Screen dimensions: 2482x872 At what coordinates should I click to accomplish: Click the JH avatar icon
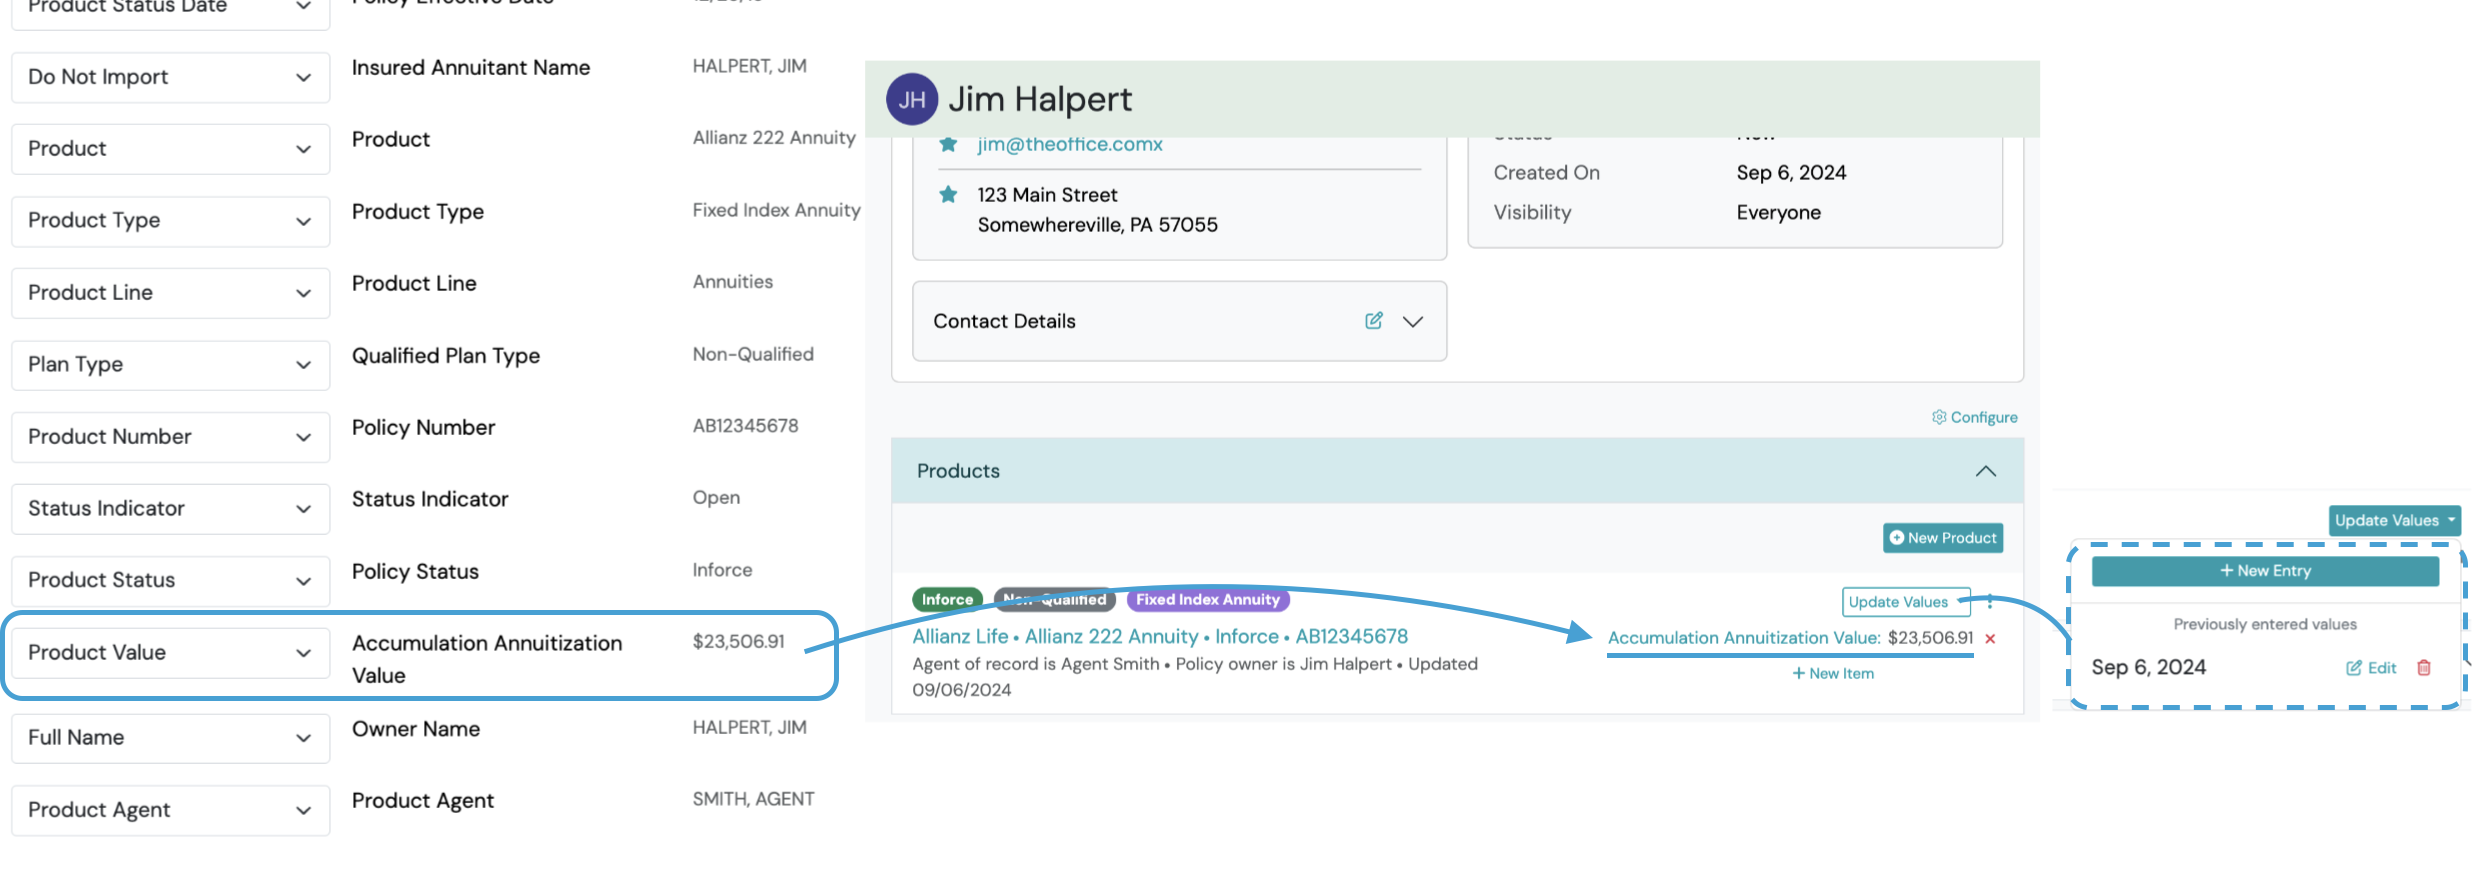912,99
